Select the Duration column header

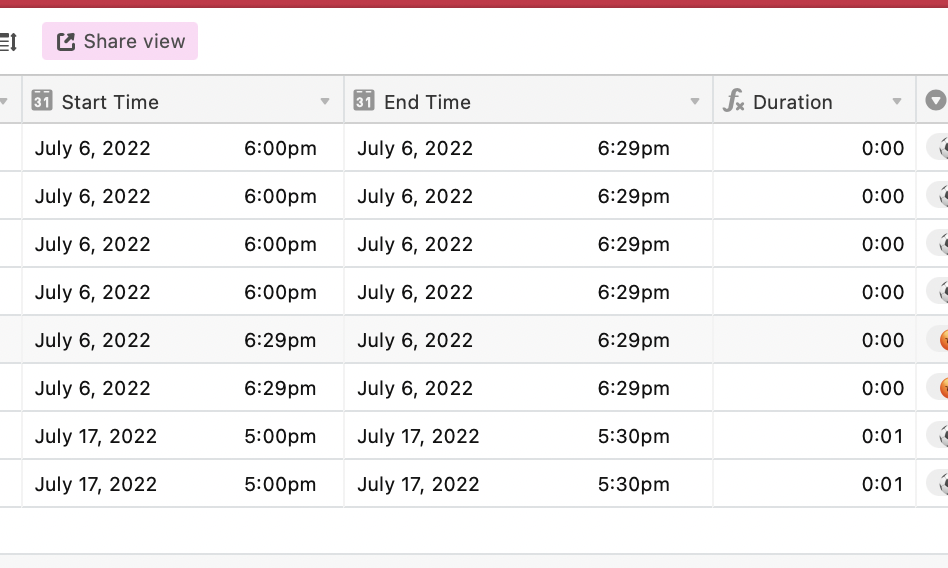coord(814,100)
